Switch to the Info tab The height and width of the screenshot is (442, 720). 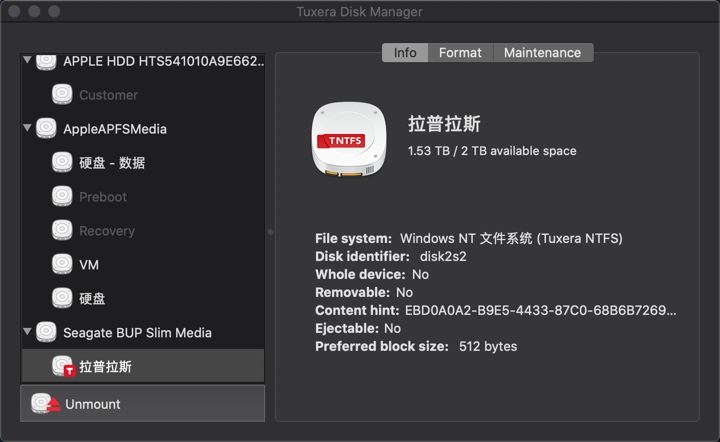[405, 53]
